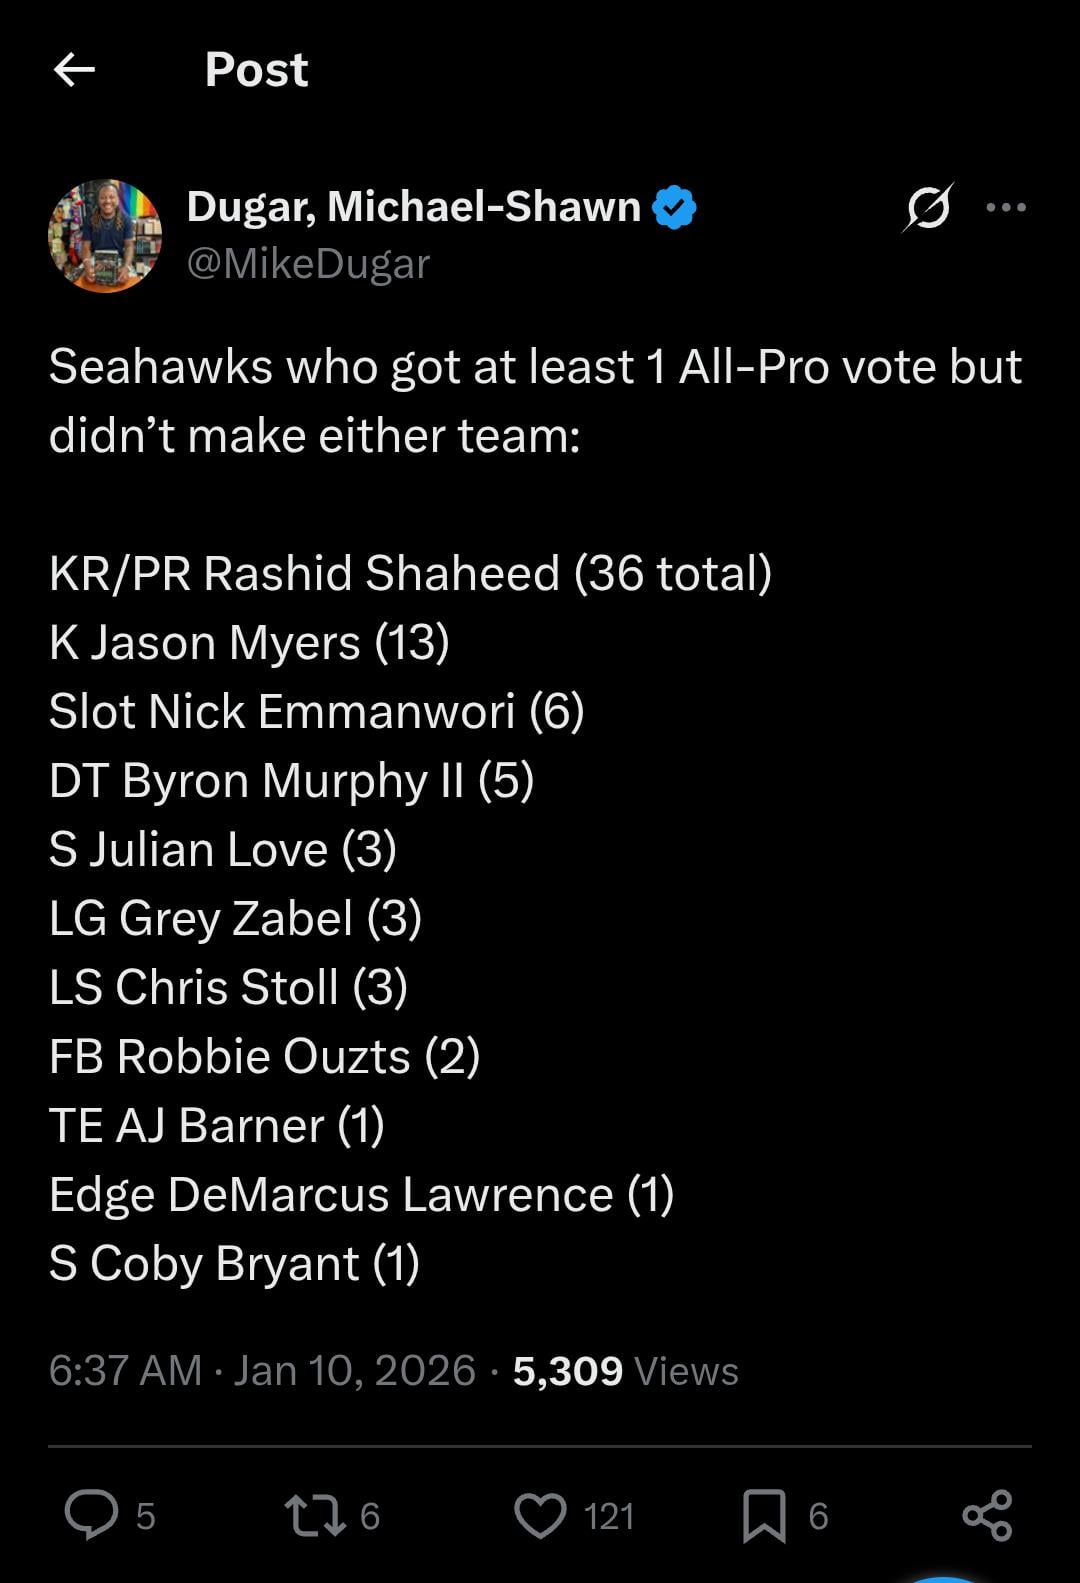Tap the back arrow

[74, 70]
